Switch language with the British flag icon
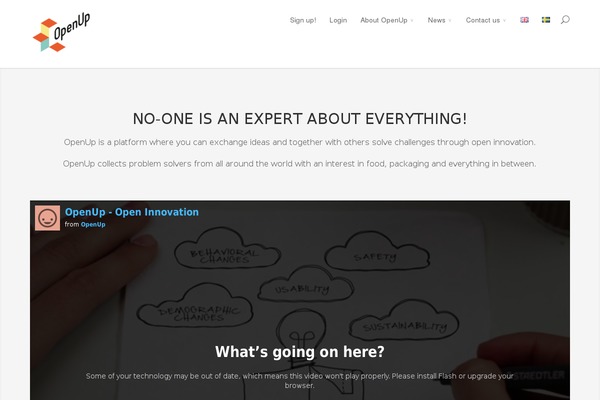The image size is (600, 400). point(524,20)
